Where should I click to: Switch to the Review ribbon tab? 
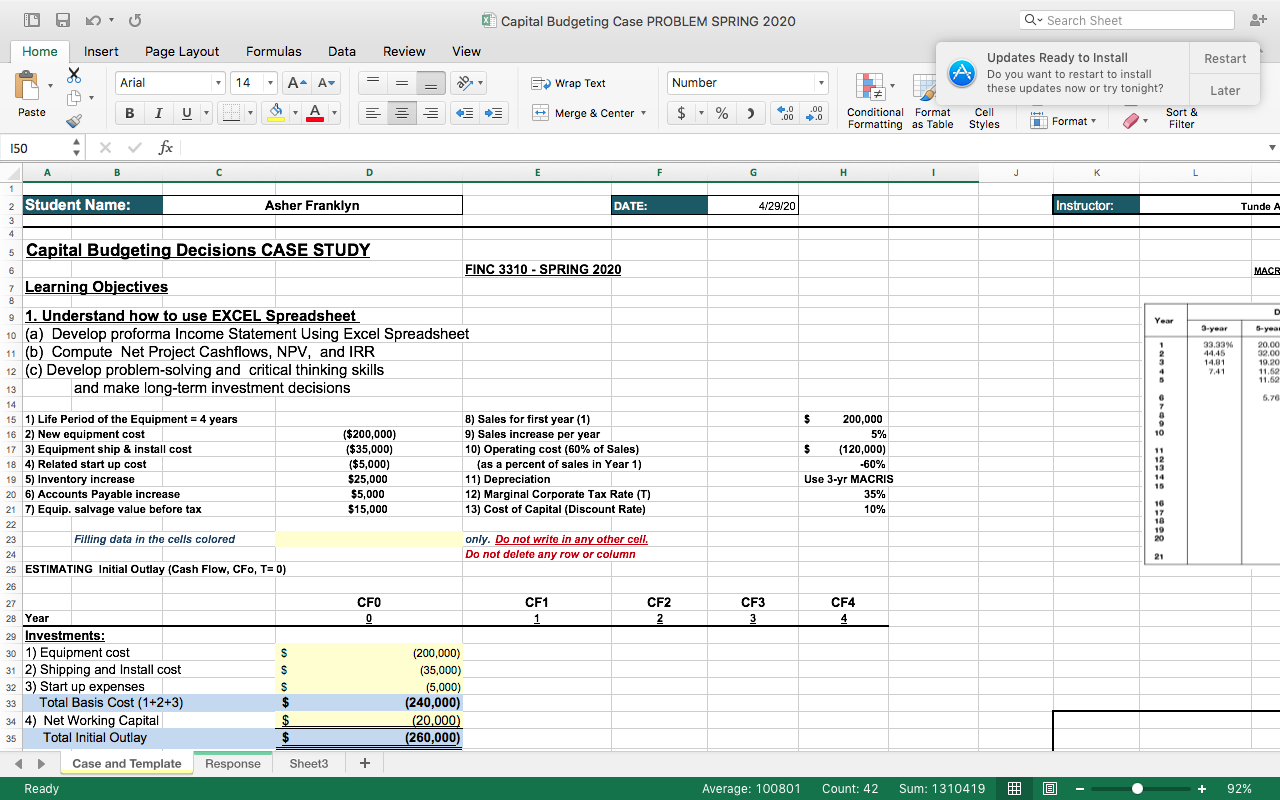coord(404,51)
